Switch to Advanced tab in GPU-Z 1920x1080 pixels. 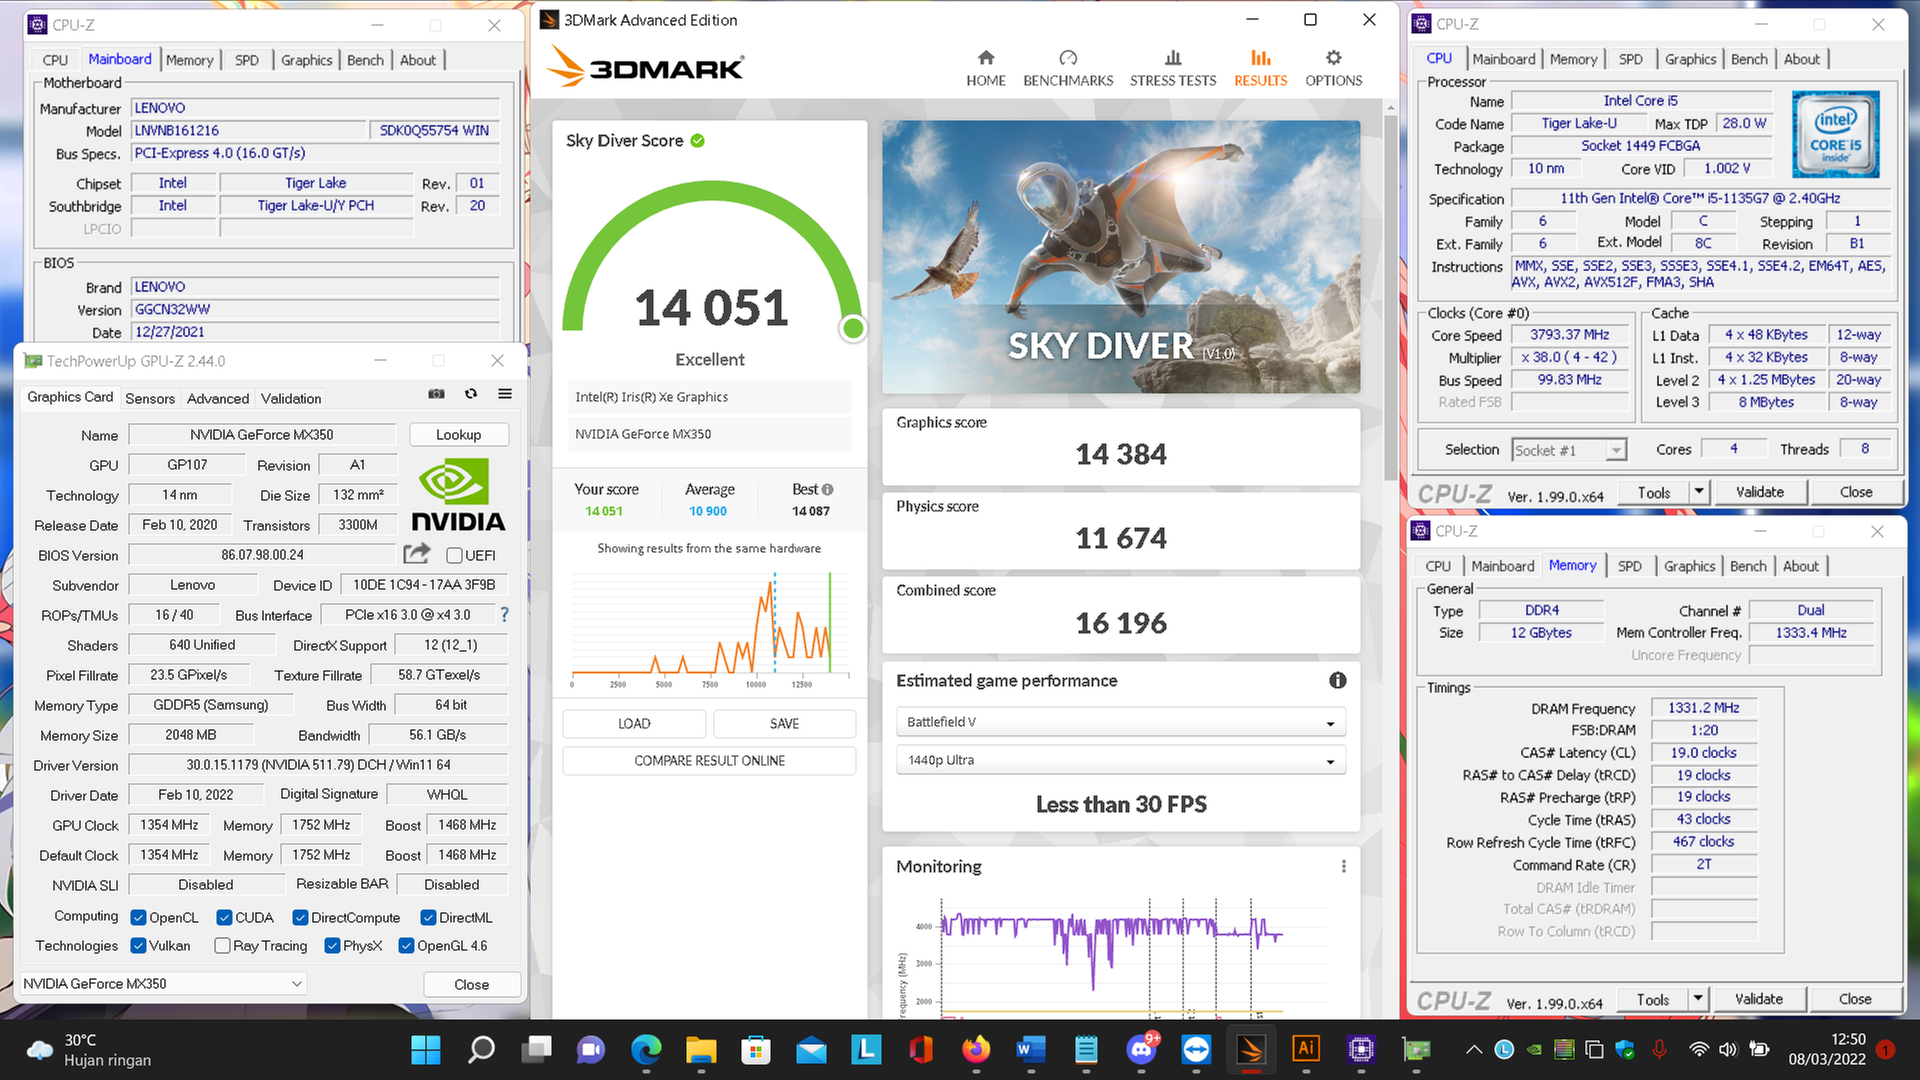click(x=218, y=398)
